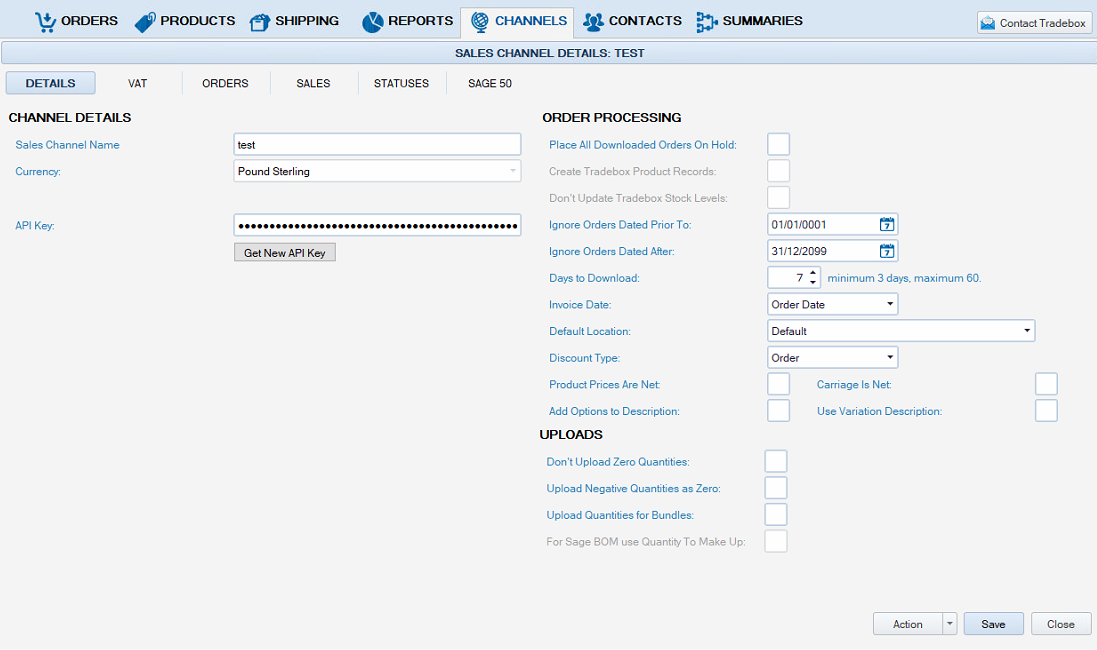This screenshot has width=1097, height=650.
Task: Click the Contacts people icon
Action: (594, 21)
